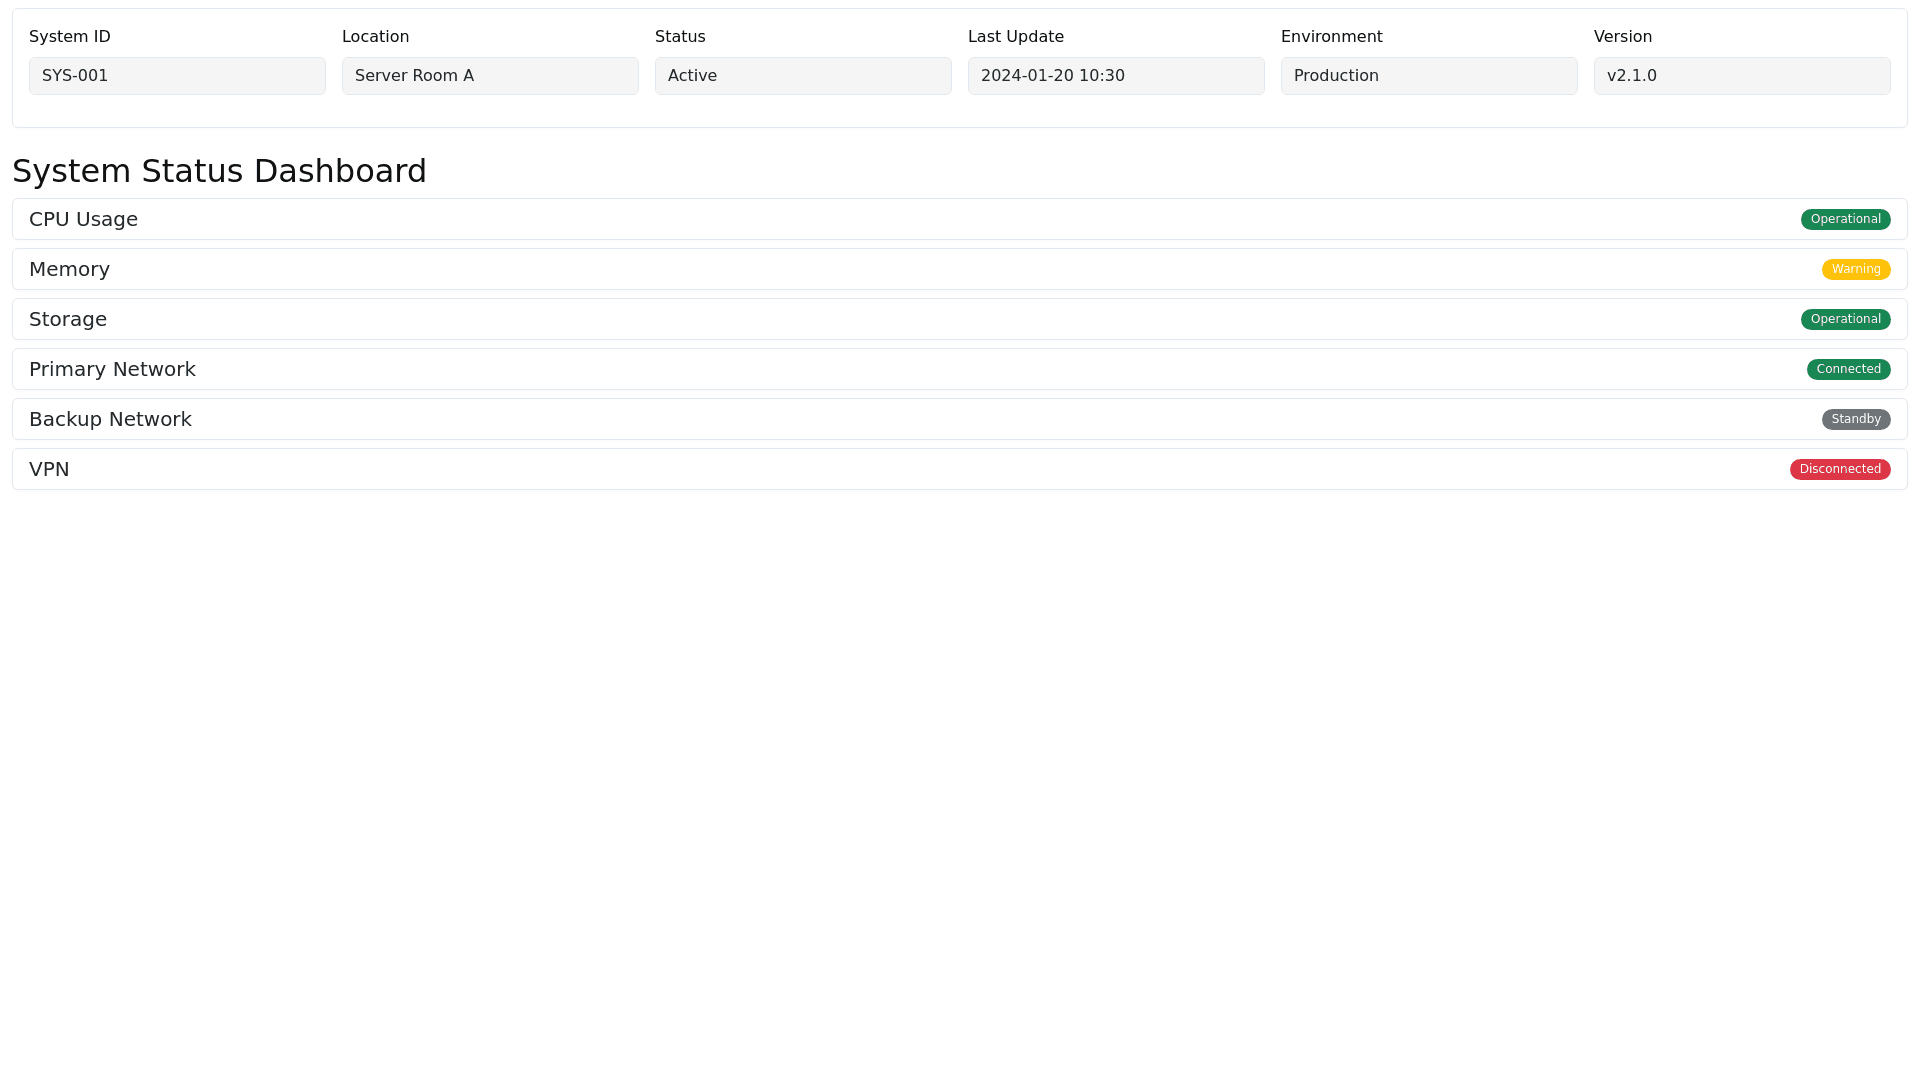This screenshot has height=1080, width=1920.
Task: Click the Operational badge in Storage row
Action: coord(1845,319)
